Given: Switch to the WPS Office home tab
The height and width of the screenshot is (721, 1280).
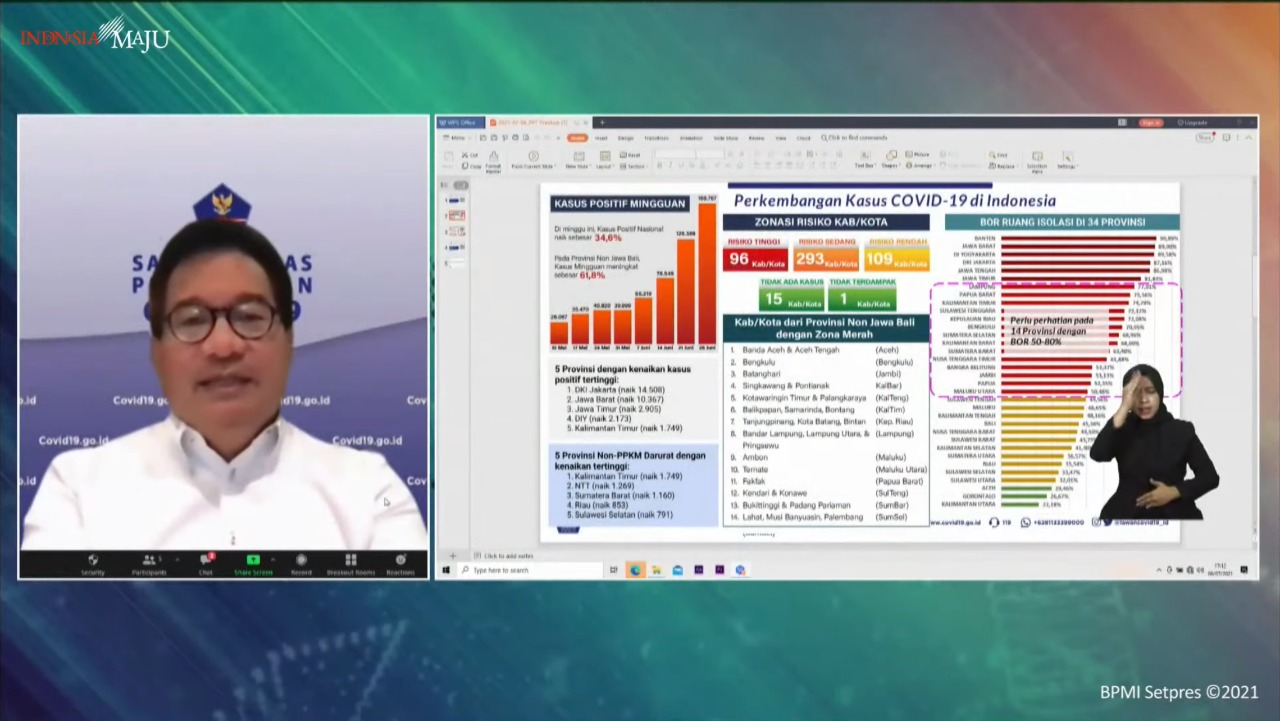Looking at the screenshot, I should tap(460, 122).
